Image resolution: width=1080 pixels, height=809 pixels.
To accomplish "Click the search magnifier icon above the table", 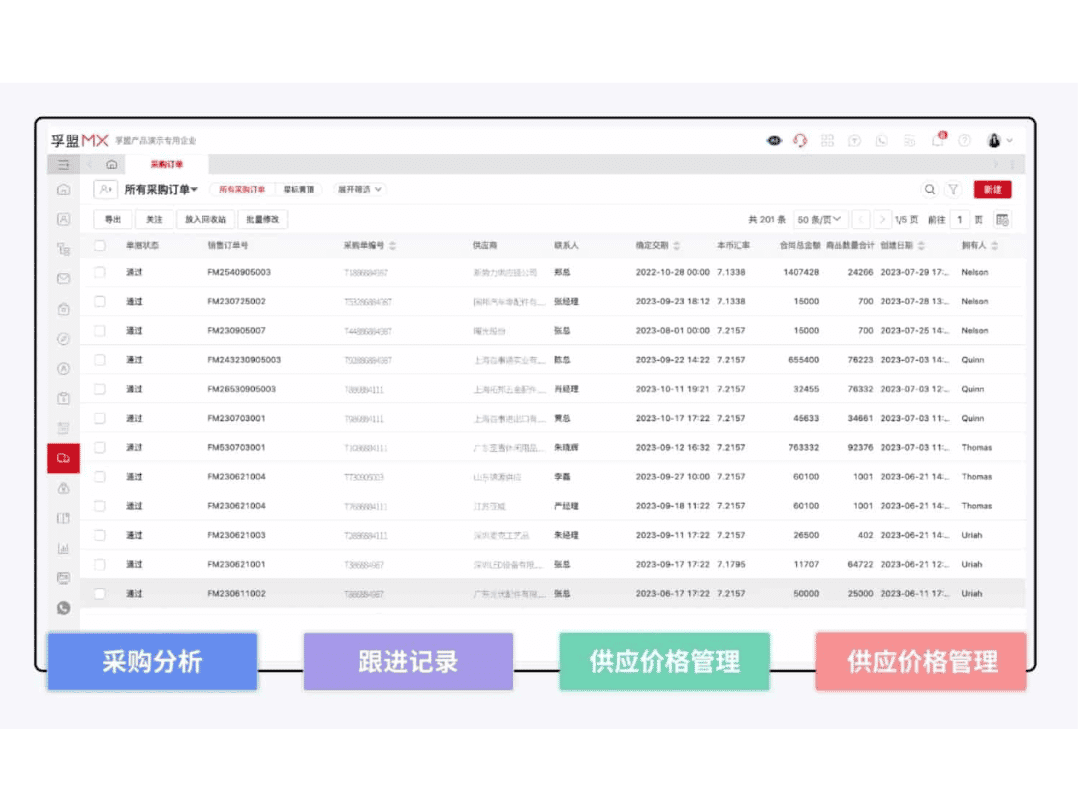I will [930, 189].
